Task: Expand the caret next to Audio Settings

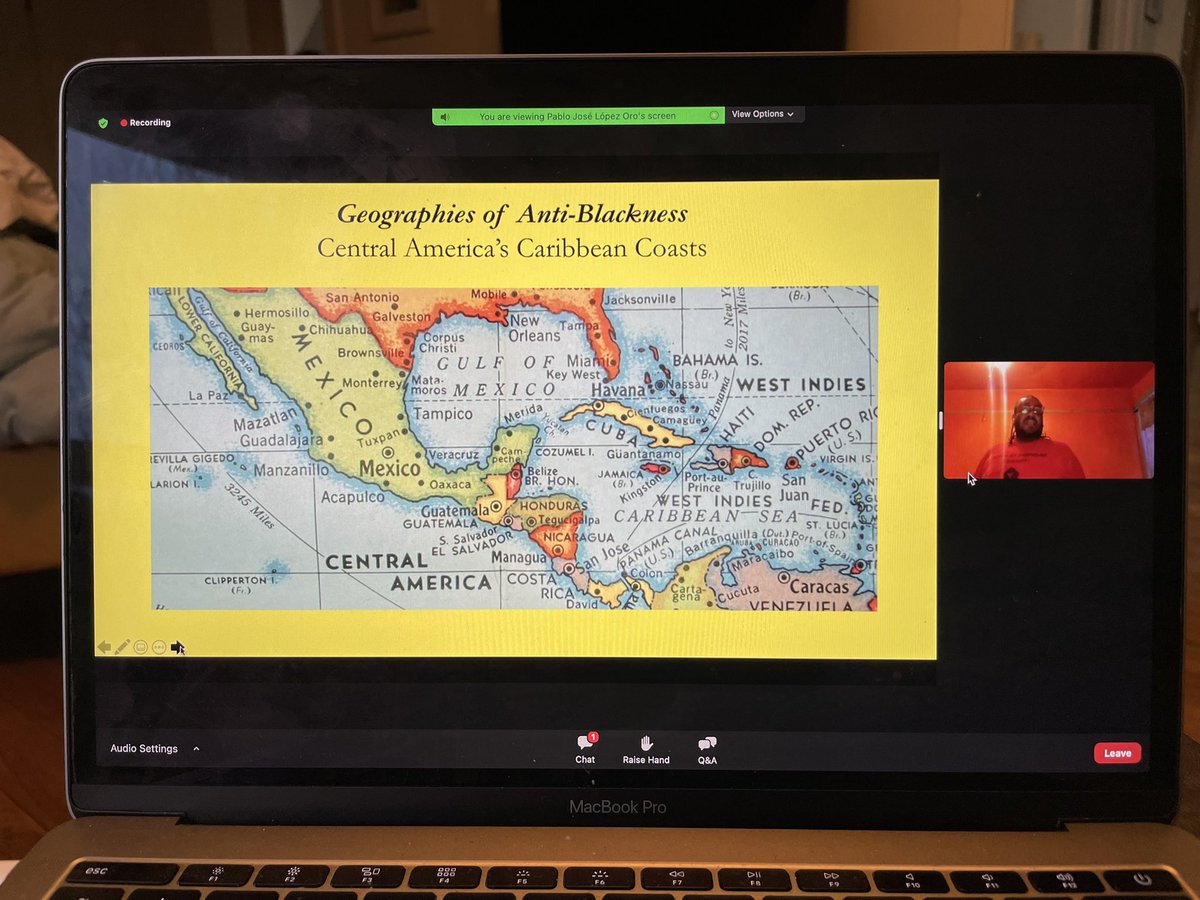Action: pyautogui.click(x=196, y=748)
